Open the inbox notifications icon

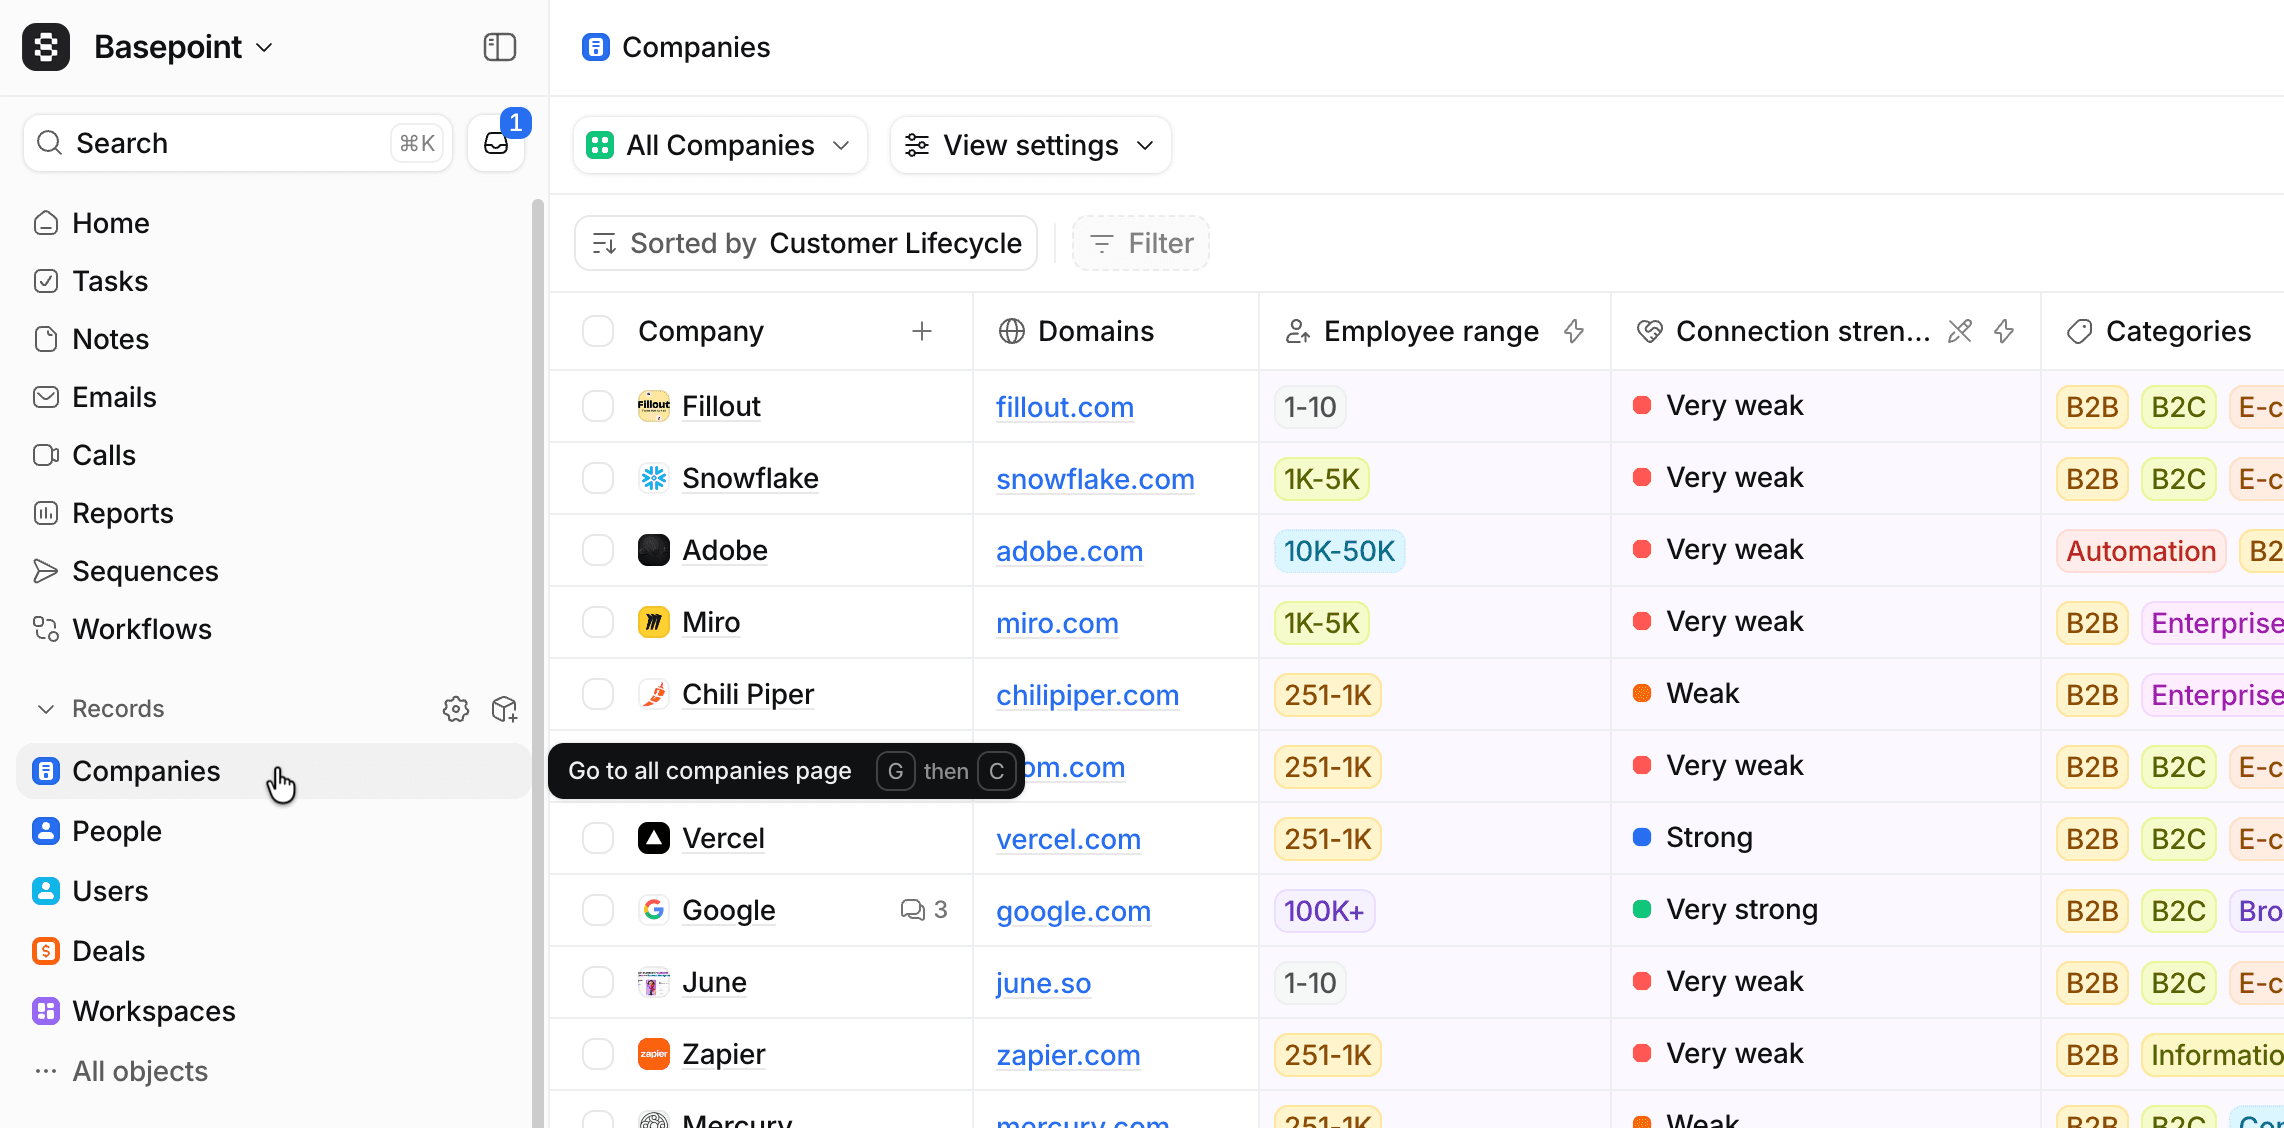click(x=496, y=143)
